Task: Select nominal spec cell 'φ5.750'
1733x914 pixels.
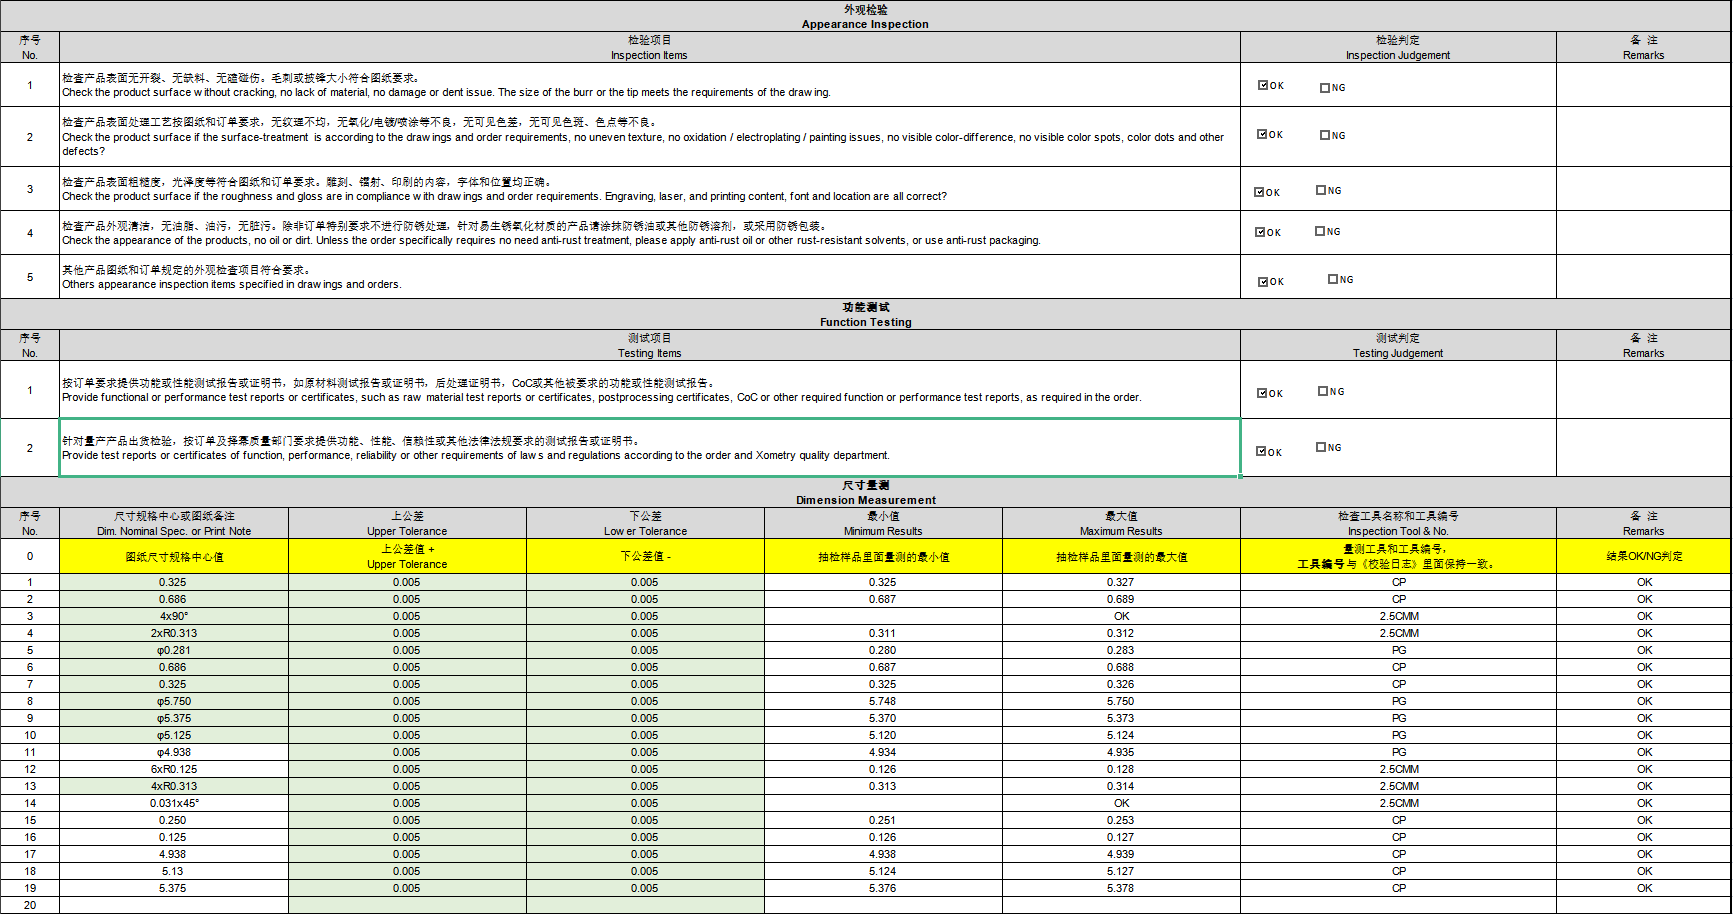Action: tap(174, 701)
